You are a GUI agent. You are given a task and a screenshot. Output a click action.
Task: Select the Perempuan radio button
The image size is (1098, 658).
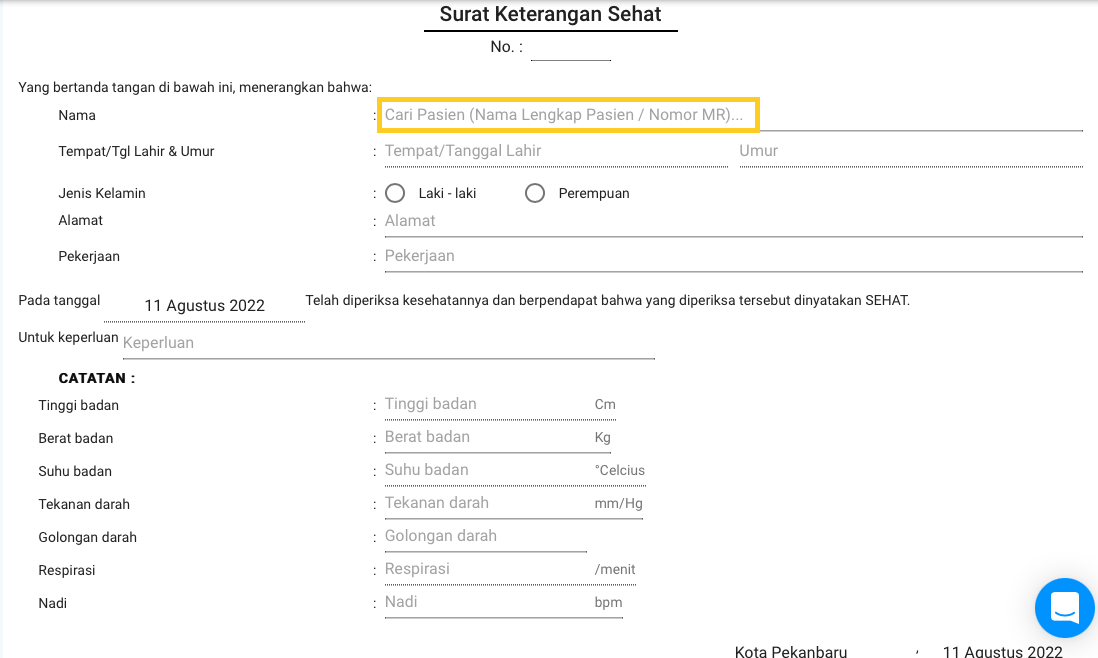tap(535, 193)
